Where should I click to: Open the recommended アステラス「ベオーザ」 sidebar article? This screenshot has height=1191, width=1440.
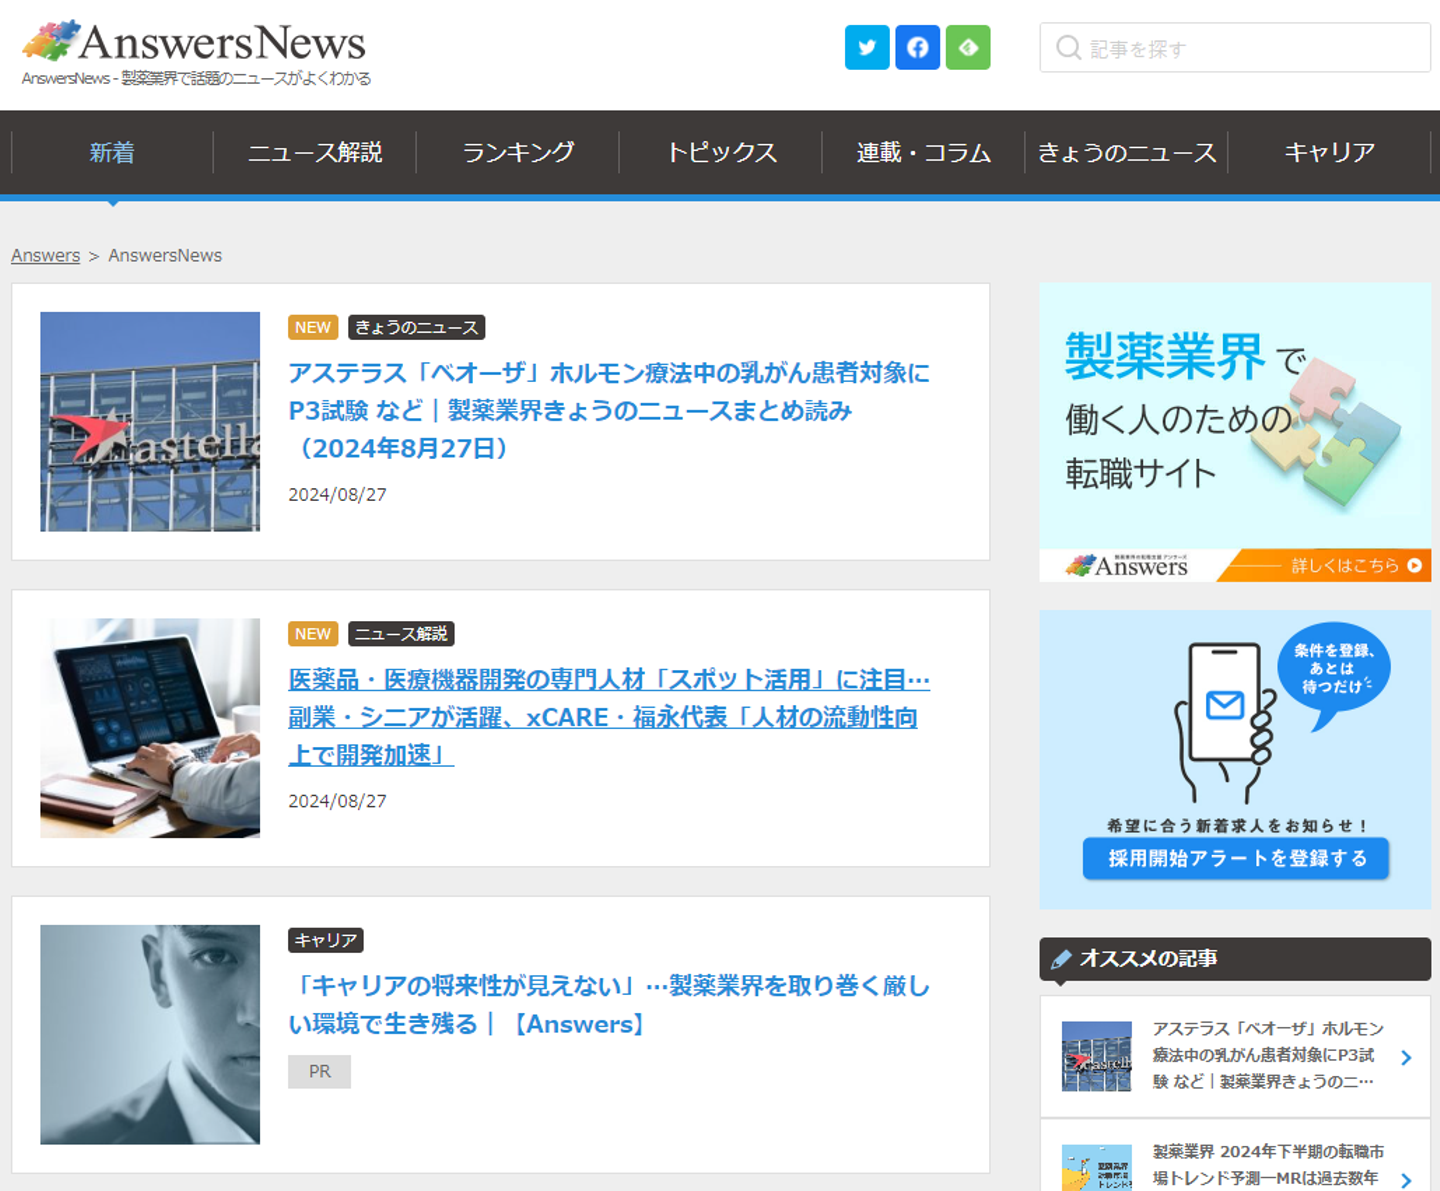[1267, 1055]
